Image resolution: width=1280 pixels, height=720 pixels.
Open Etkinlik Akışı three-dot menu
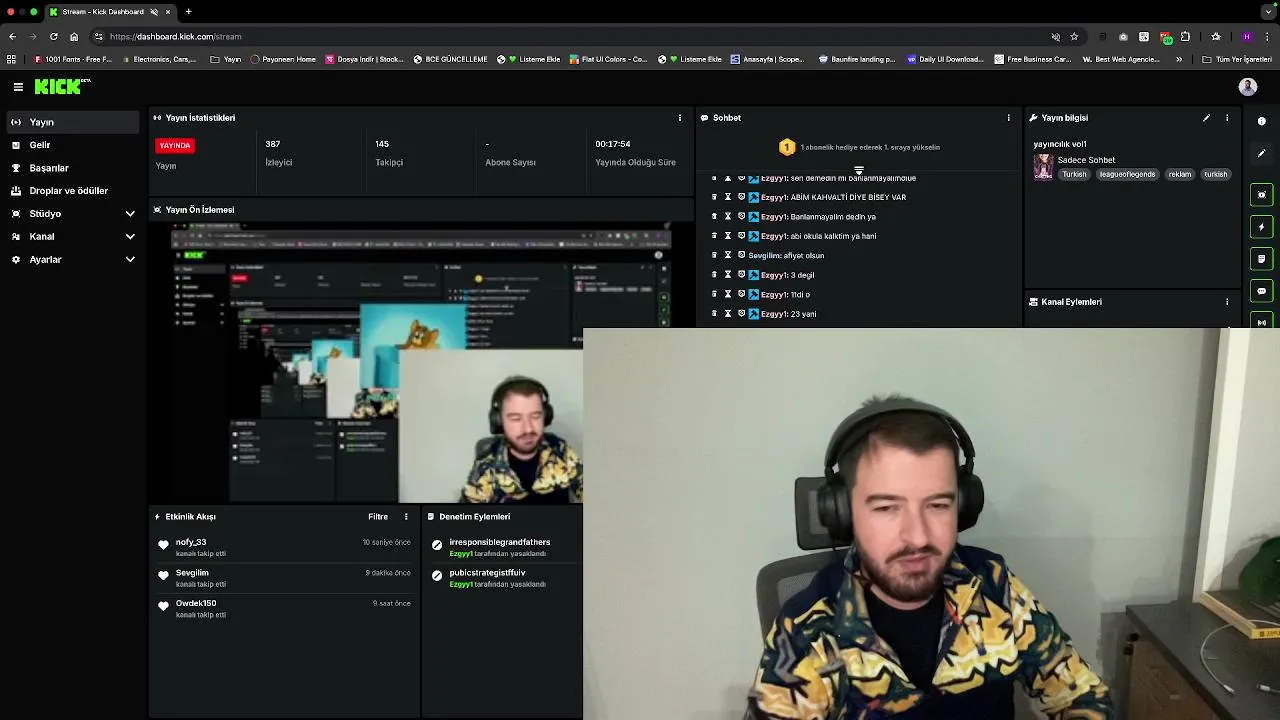tap(406, 517)
